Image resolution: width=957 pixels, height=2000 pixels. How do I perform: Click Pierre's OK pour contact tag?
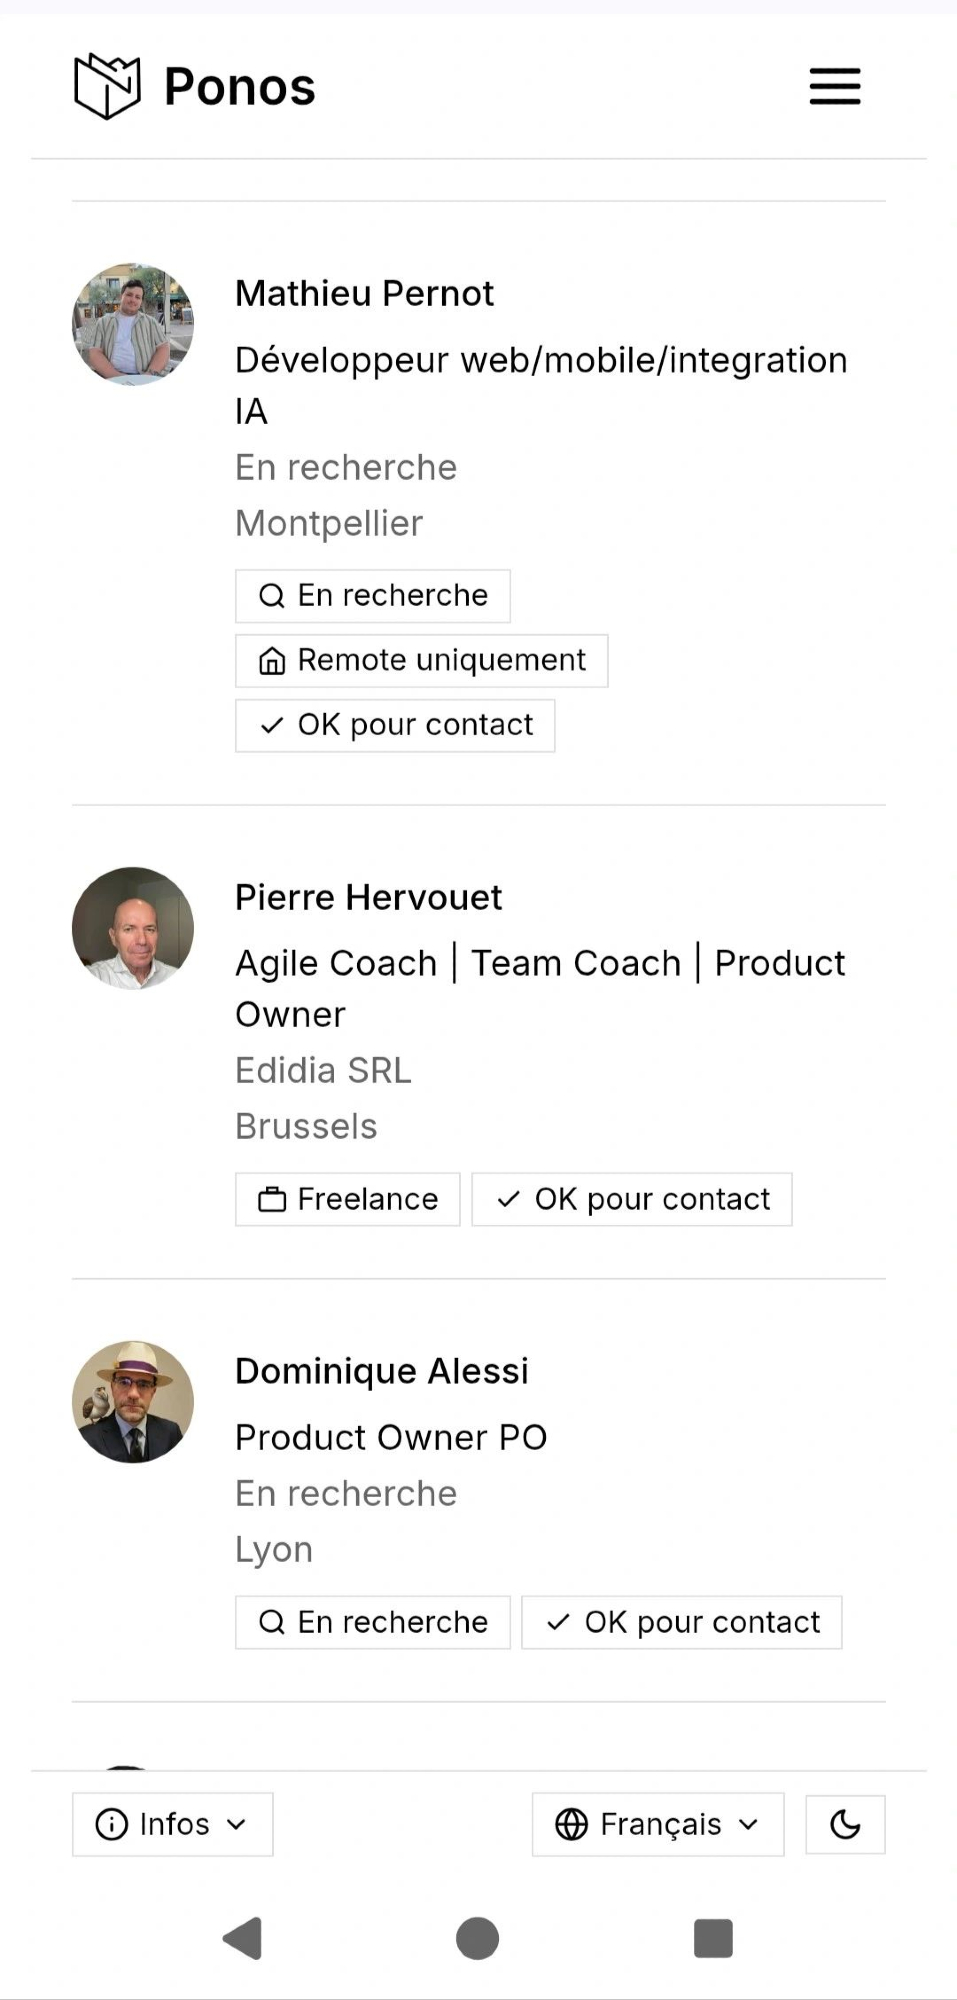pyautogui.click(x=631, y=1199)
